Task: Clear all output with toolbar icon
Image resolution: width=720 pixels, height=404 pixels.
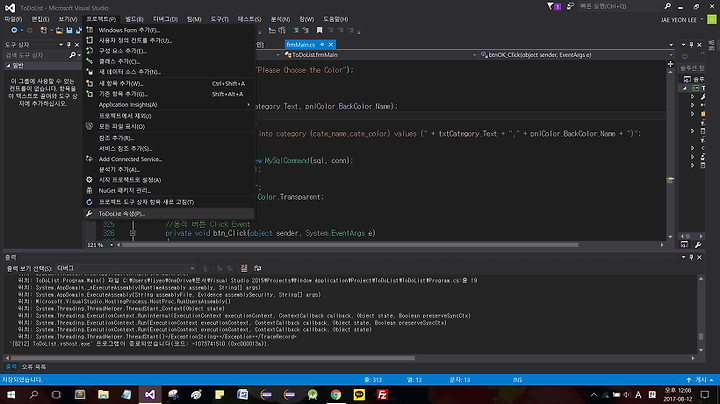Action: tap(244, 268)
